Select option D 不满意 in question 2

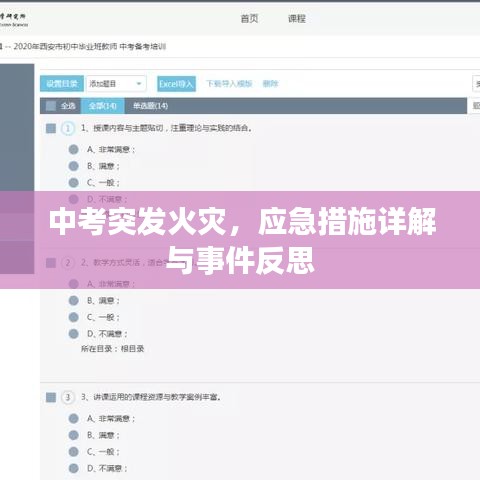point(73,334)
